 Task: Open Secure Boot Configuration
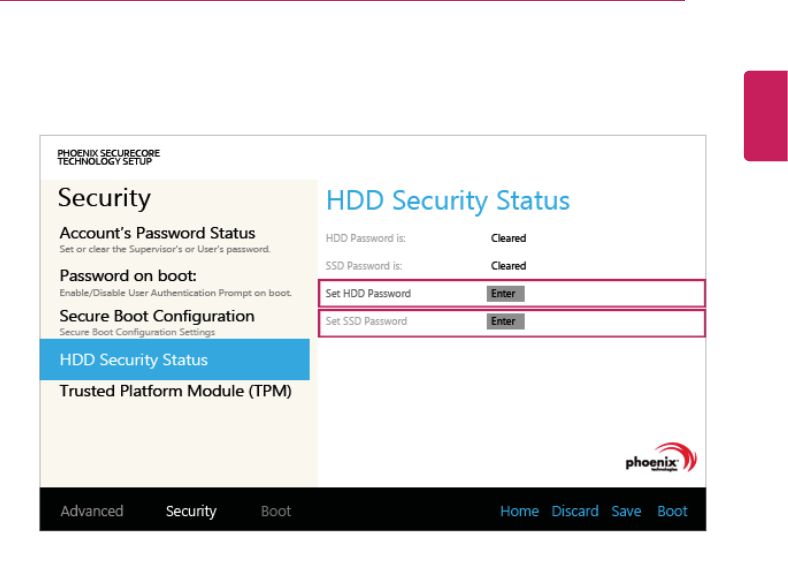pos(157,316)
